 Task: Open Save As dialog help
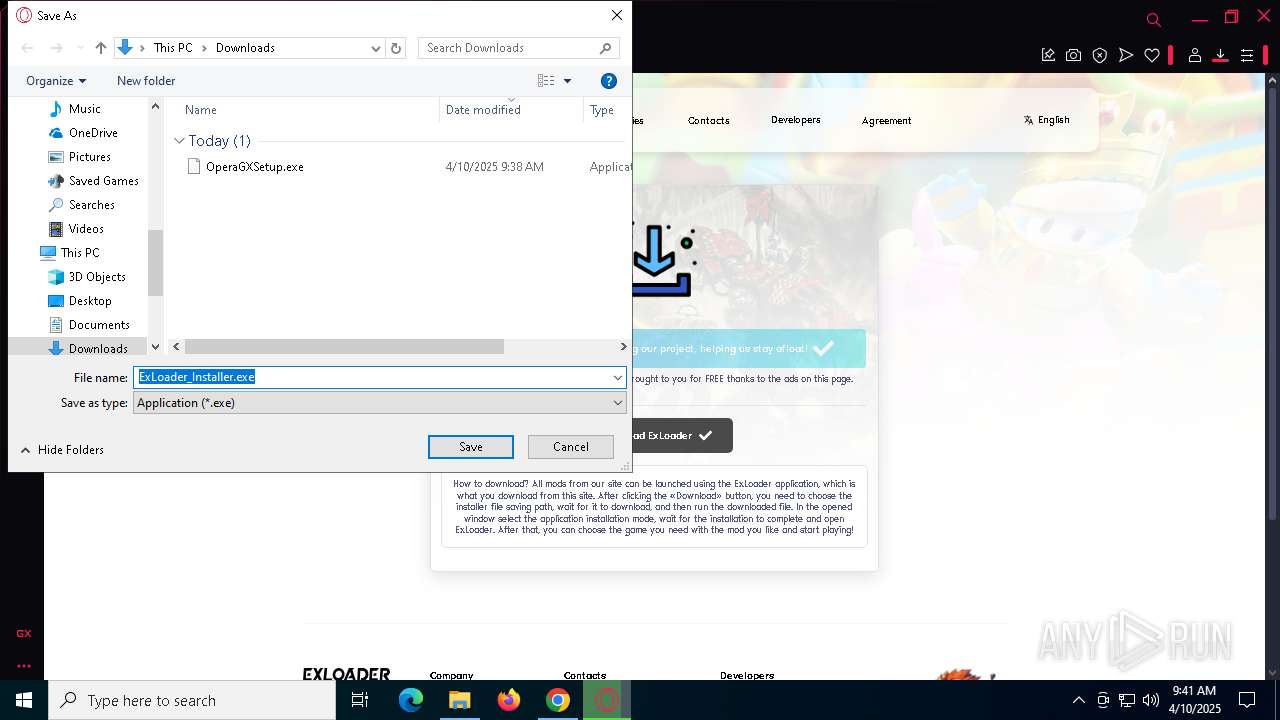(x=608, y=81)
